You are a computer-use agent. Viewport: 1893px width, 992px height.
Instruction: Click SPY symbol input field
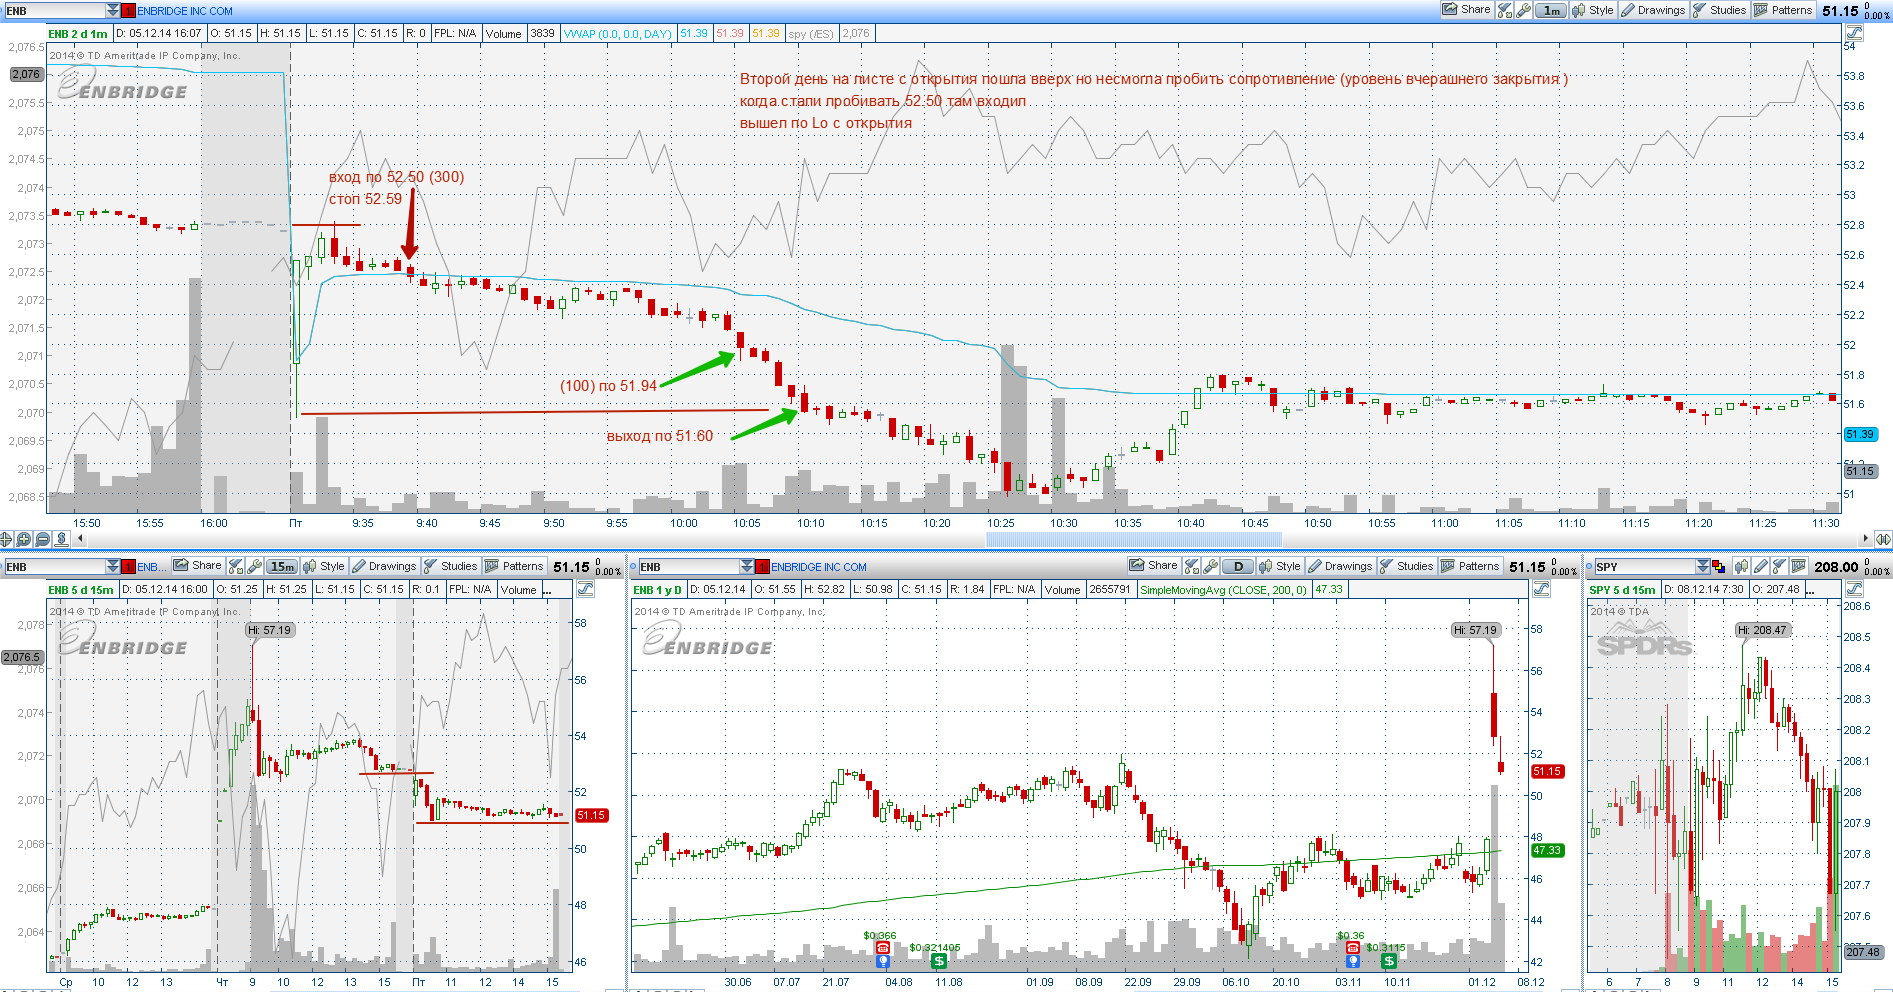coord(1645,567)
